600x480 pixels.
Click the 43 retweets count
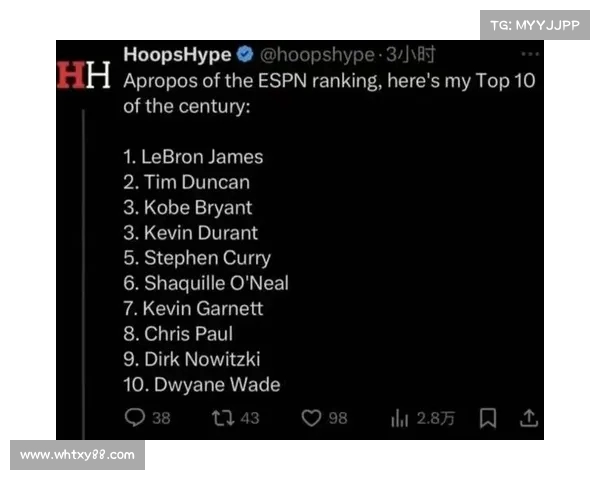click(250, 418)
